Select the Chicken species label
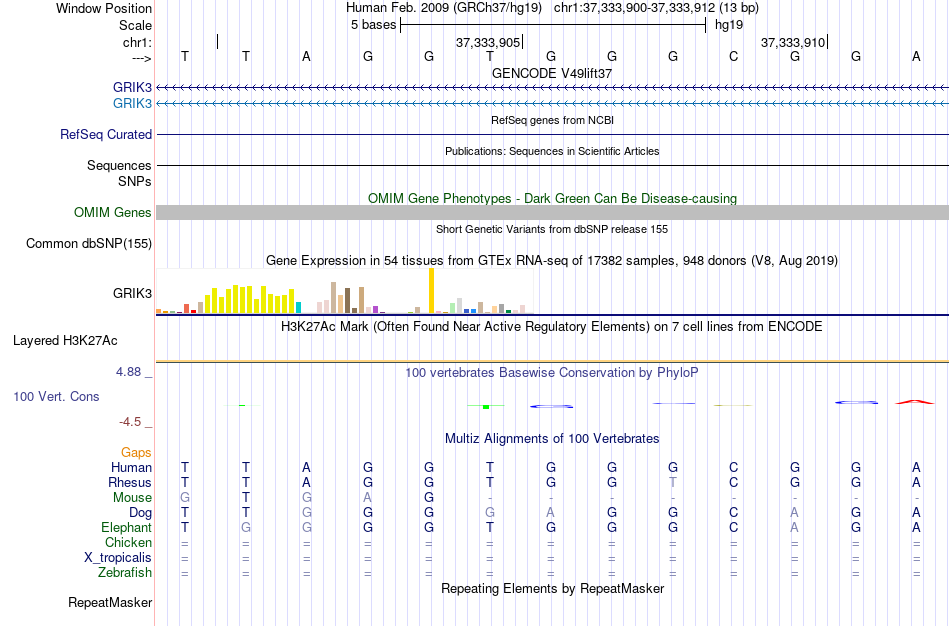The width and height of the screenshot is (950, 626). 128,542
